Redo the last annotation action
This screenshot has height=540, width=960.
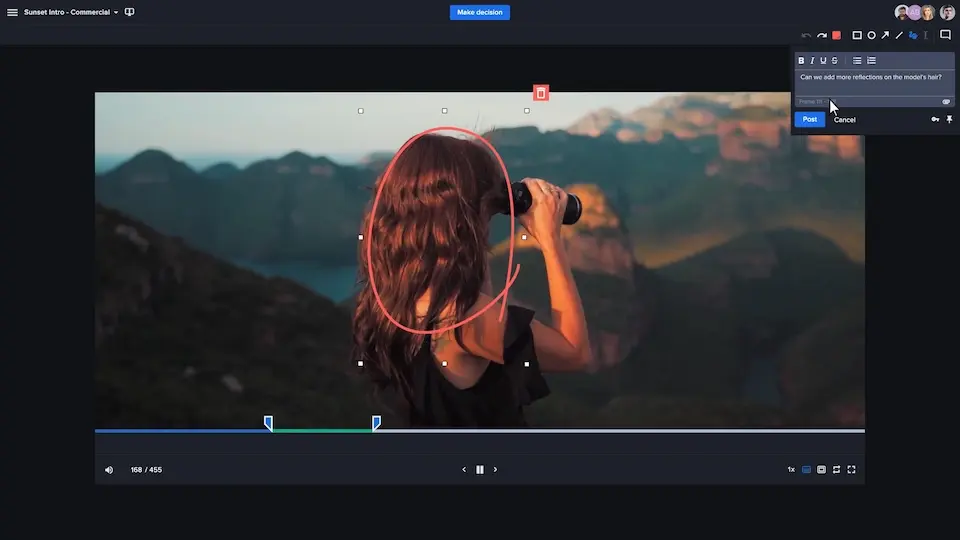pyautogui.click(x=822, y=35)
